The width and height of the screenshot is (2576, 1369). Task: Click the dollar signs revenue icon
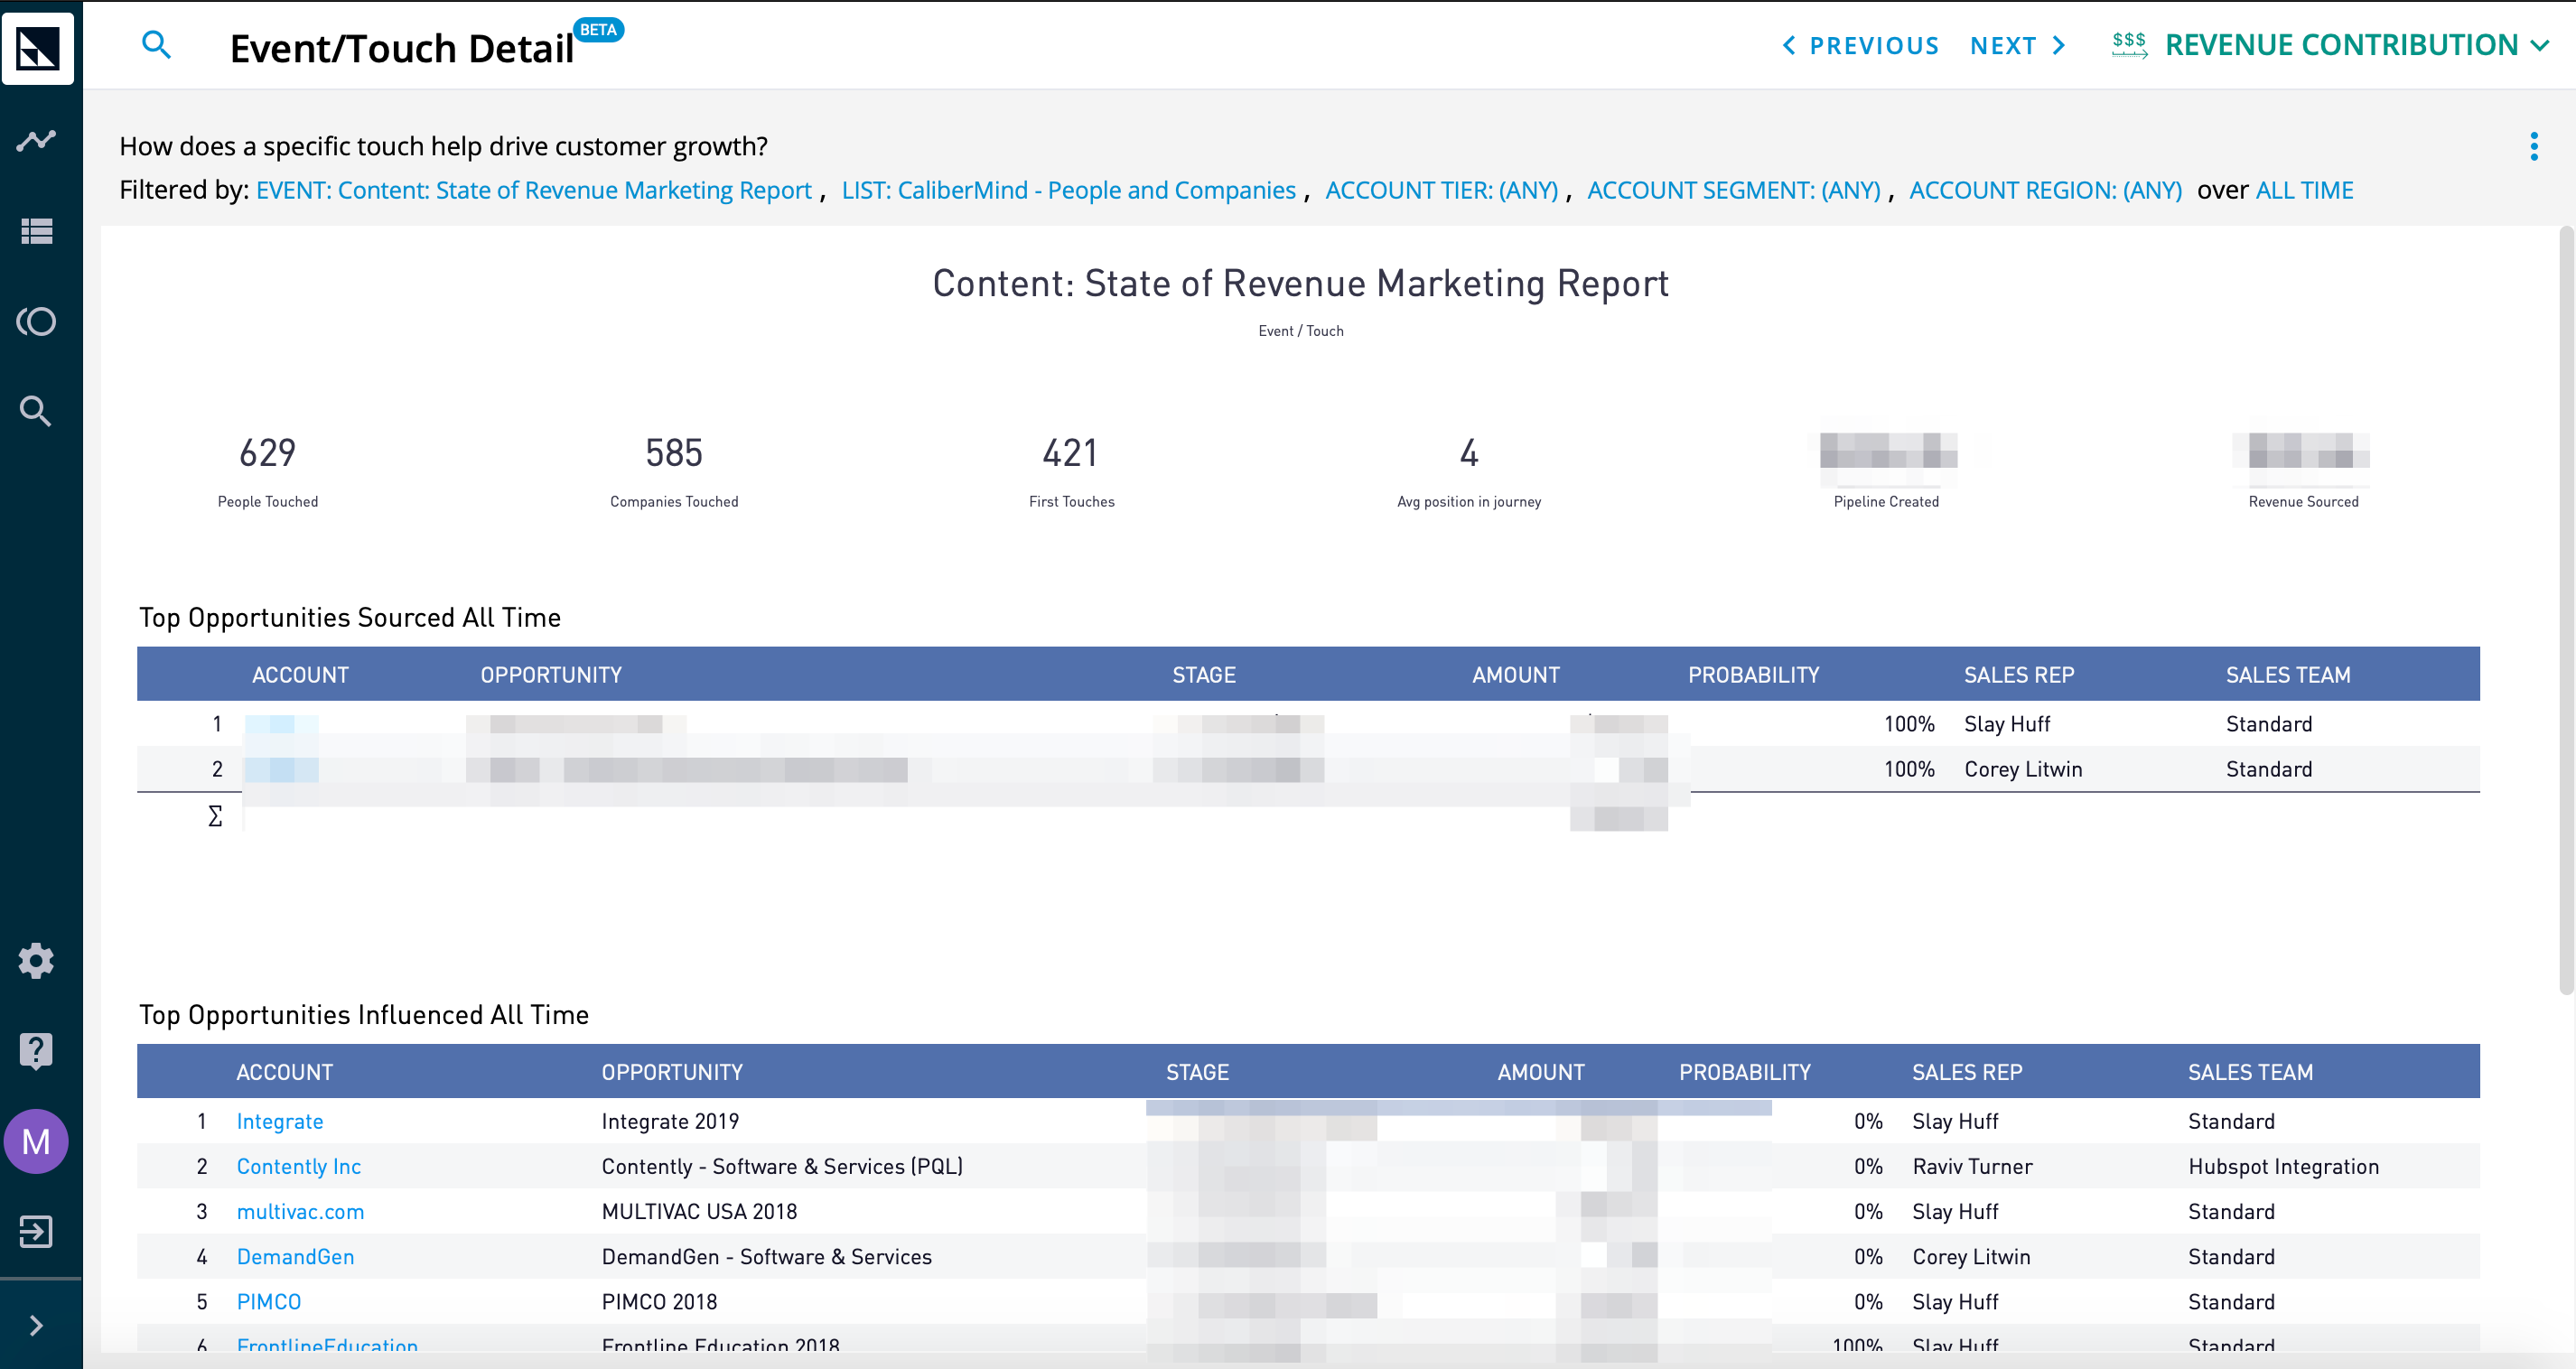2129,45
